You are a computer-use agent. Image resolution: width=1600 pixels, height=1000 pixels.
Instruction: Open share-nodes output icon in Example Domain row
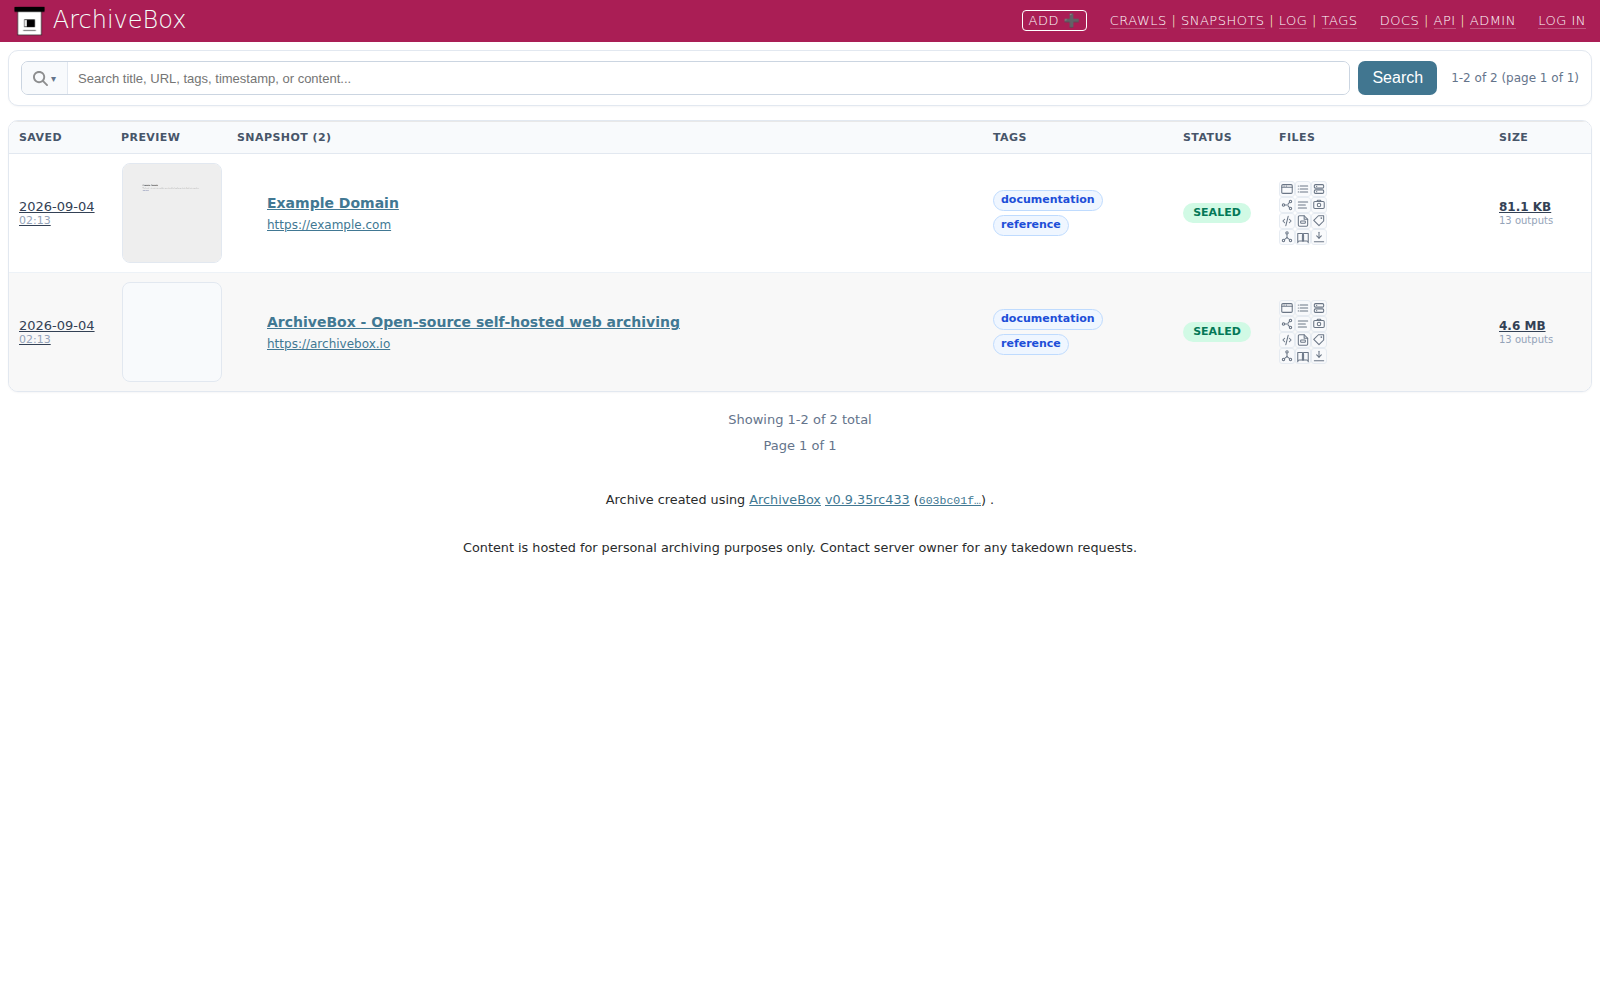point(1287,205)
